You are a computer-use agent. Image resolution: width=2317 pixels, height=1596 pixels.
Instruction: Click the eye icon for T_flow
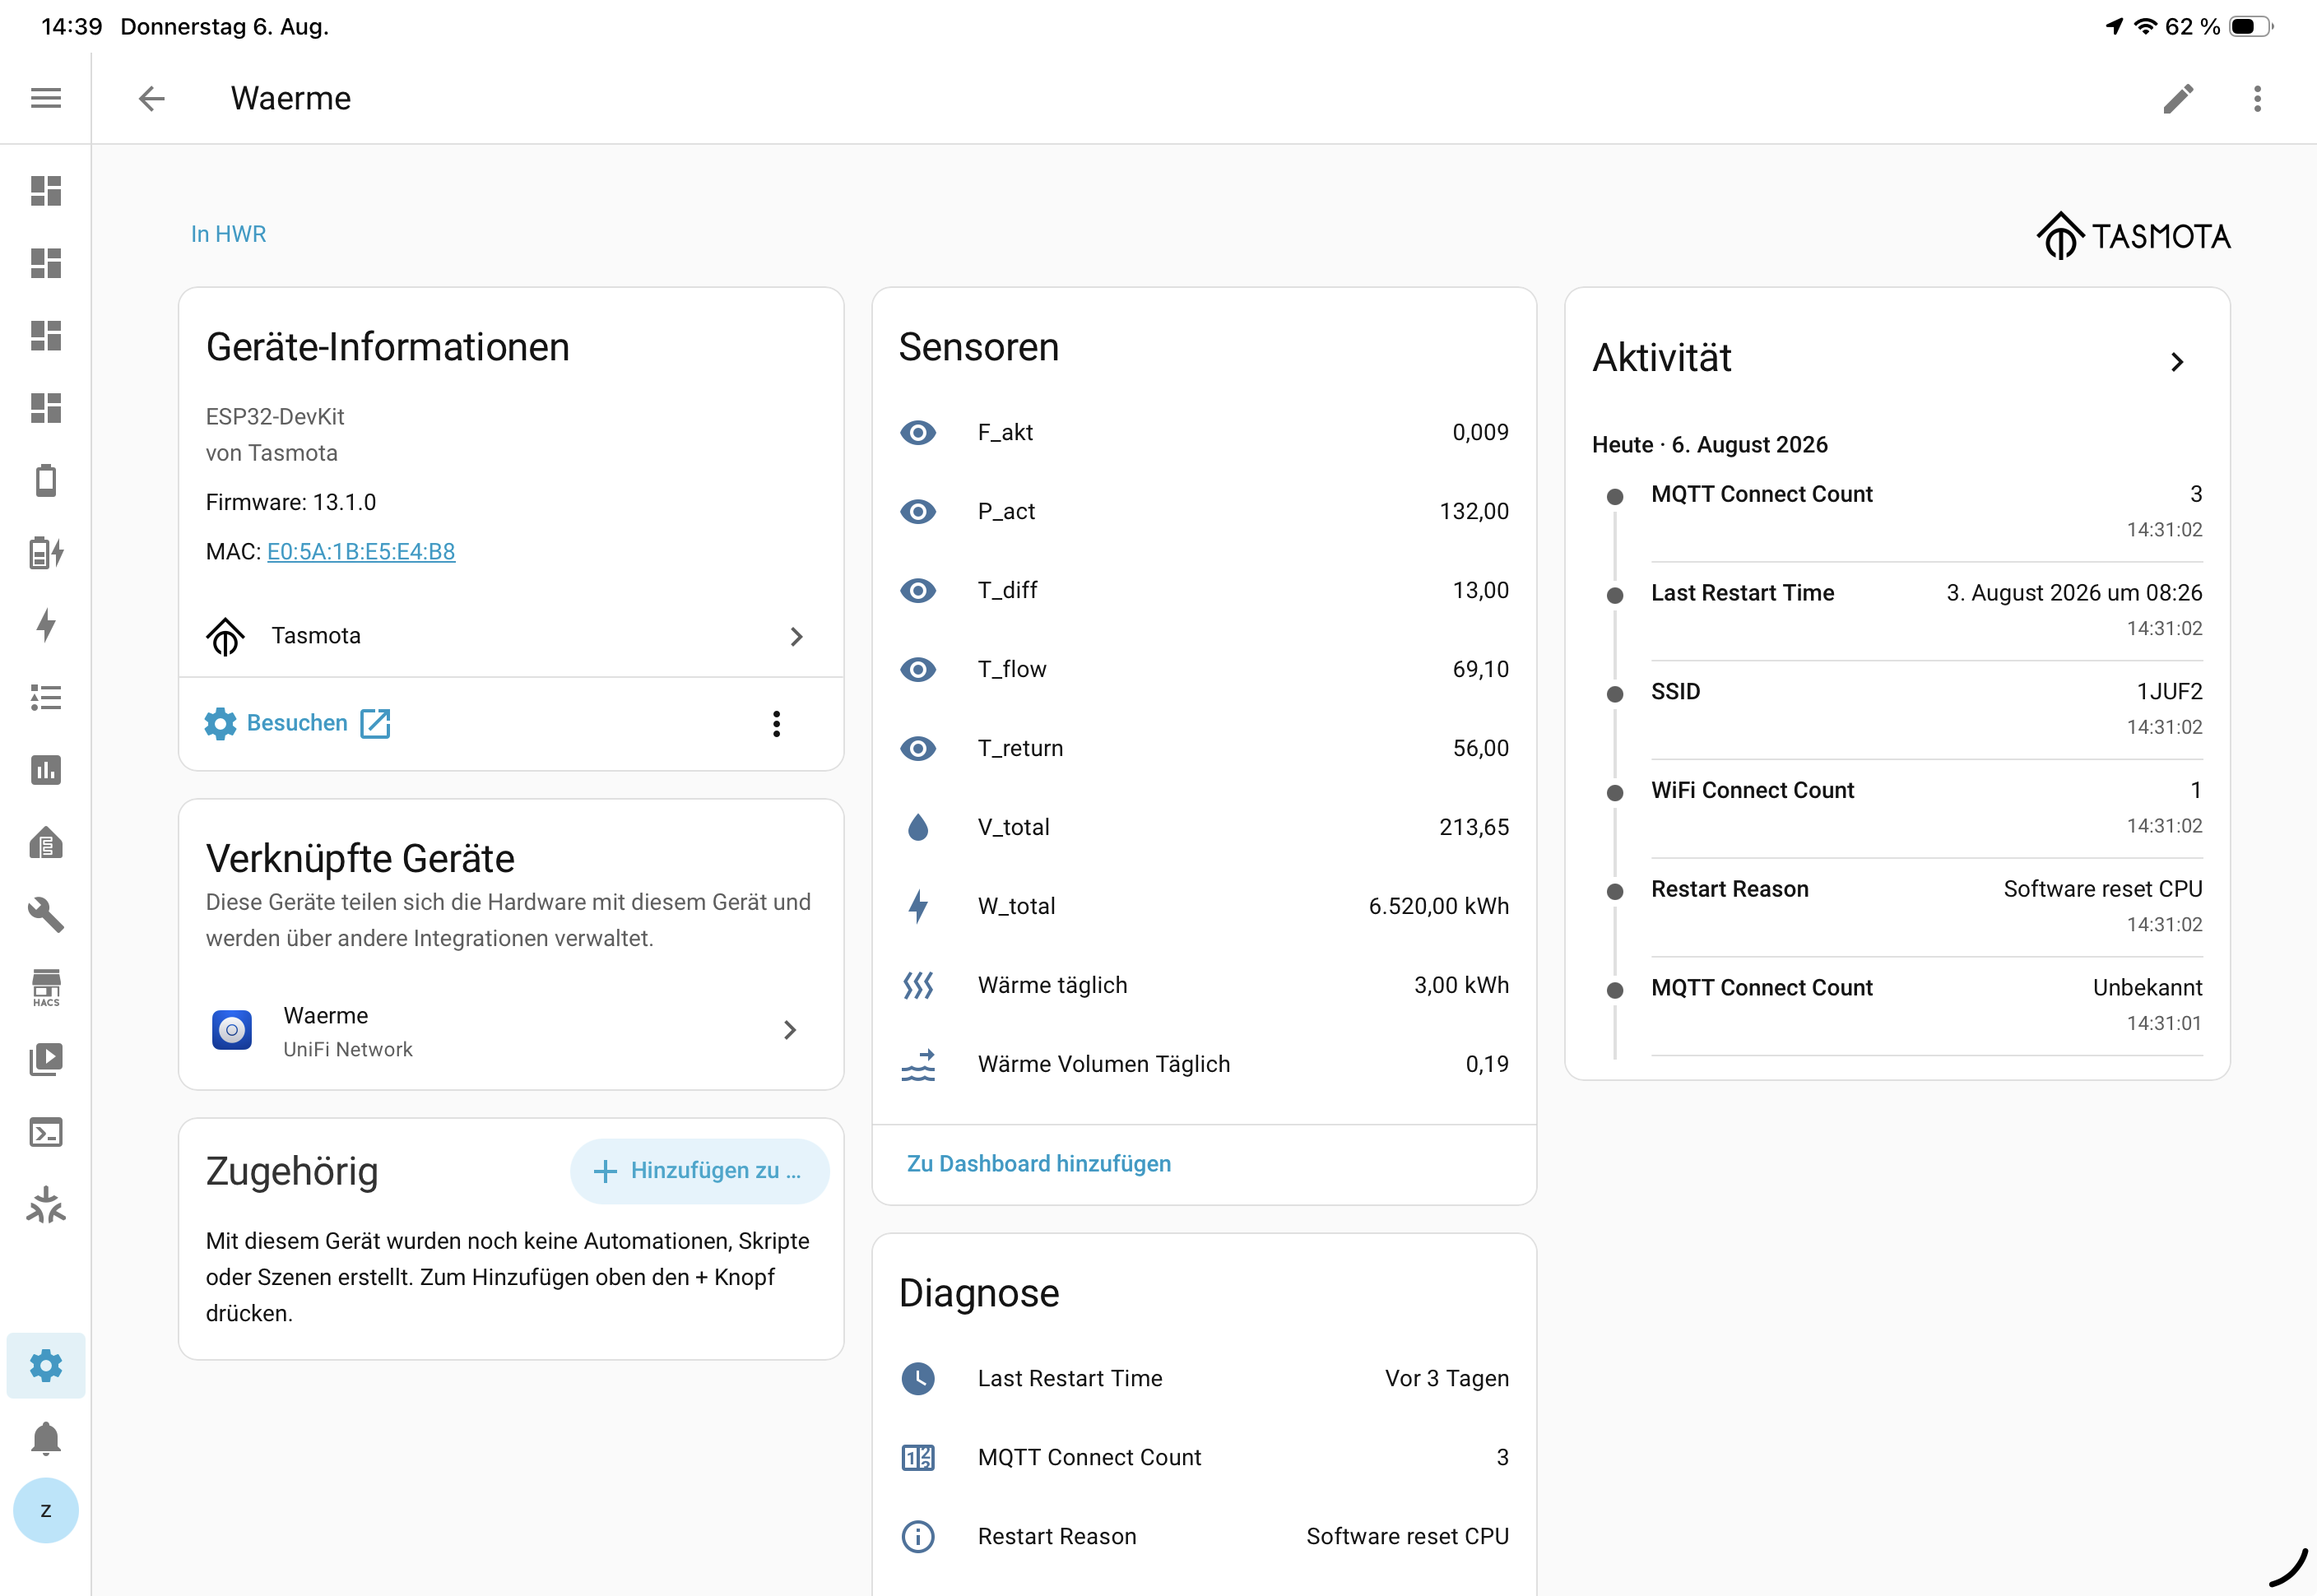(x=917, y=669)
